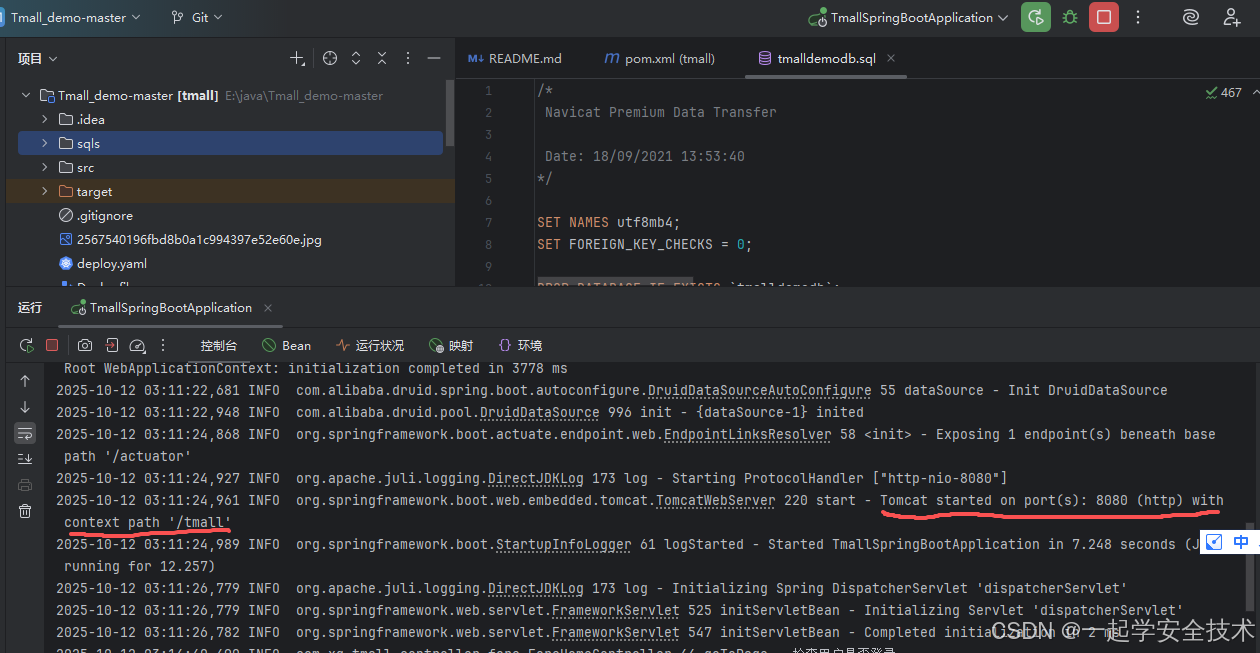This screenshot has width=1260, height=653.
Task: Stop the app using the red top toolbar button
Action: (1104, 17)
